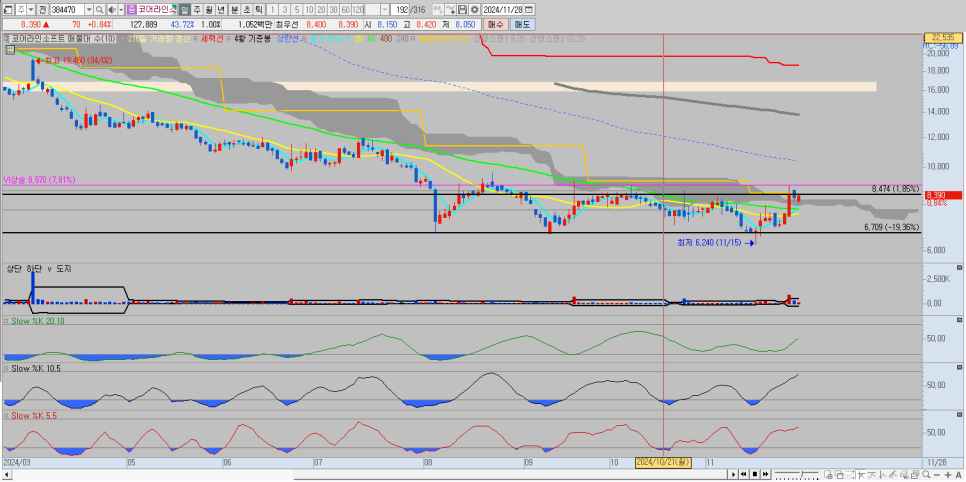Collapse the Slow %K 5.5 panel corner box
The width and height of the screenshot is (966, 482).
[959, 414]
